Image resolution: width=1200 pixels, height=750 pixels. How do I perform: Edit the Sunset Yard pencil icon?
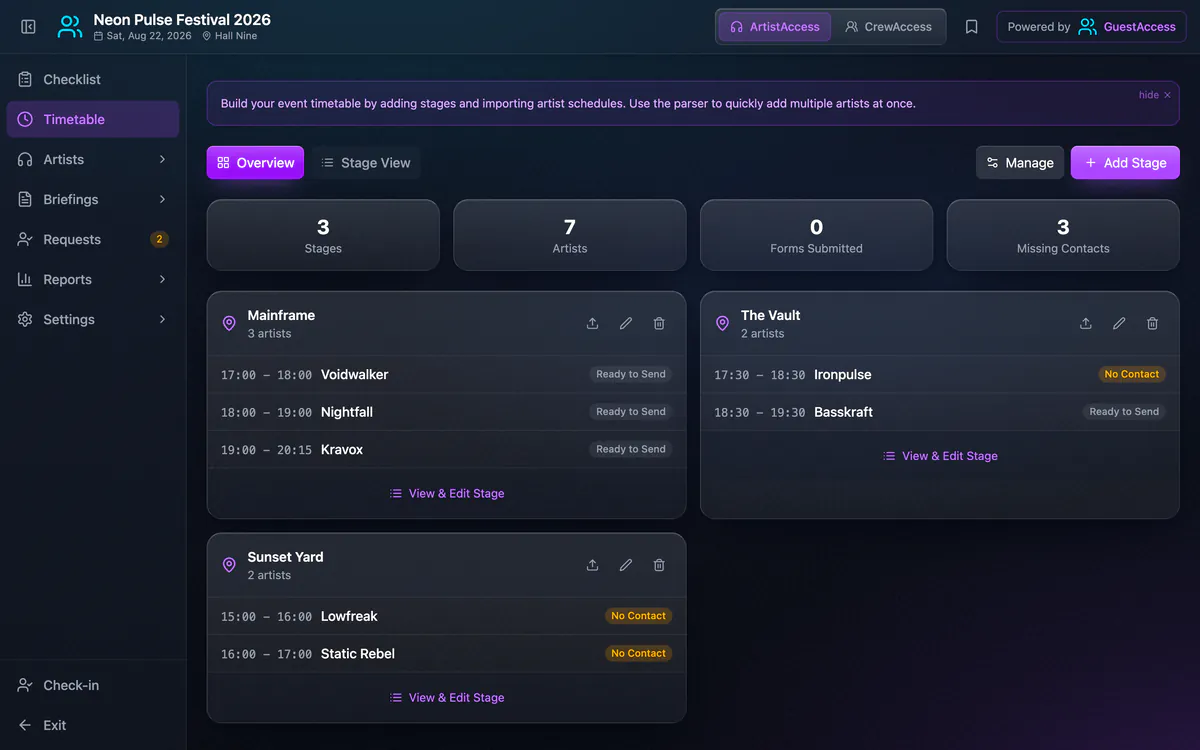pyautogui.click(x=626, y=565)
